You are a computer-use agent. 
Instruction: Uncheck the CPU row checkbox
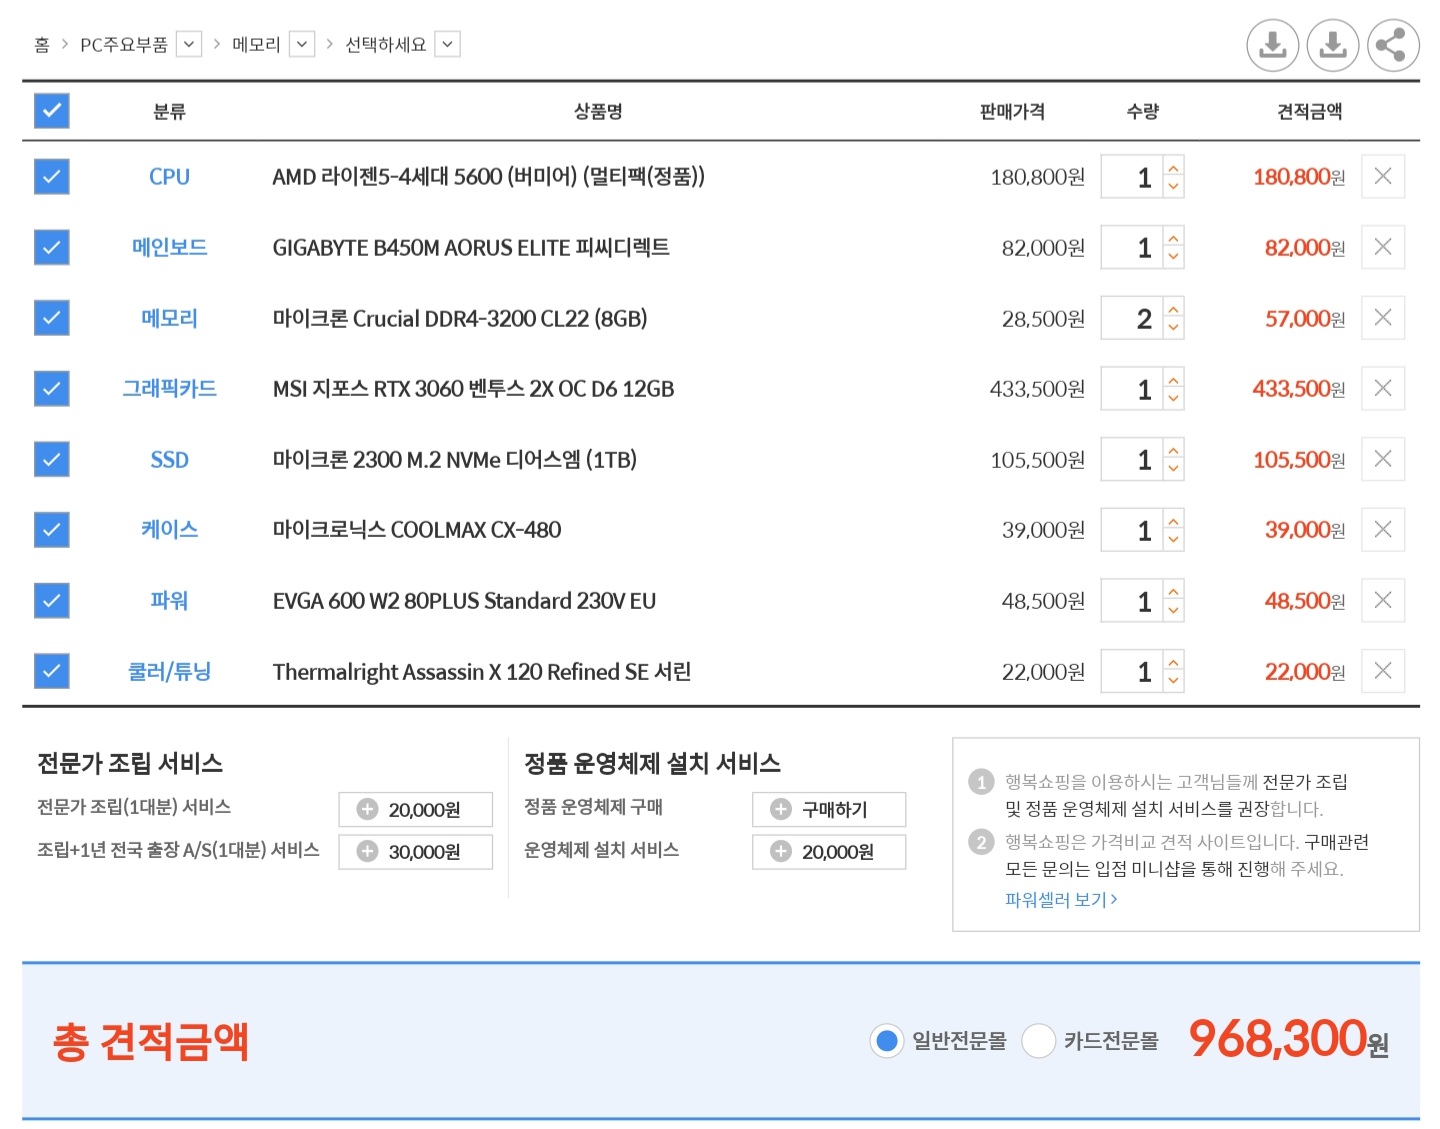(x=52, y=176)
